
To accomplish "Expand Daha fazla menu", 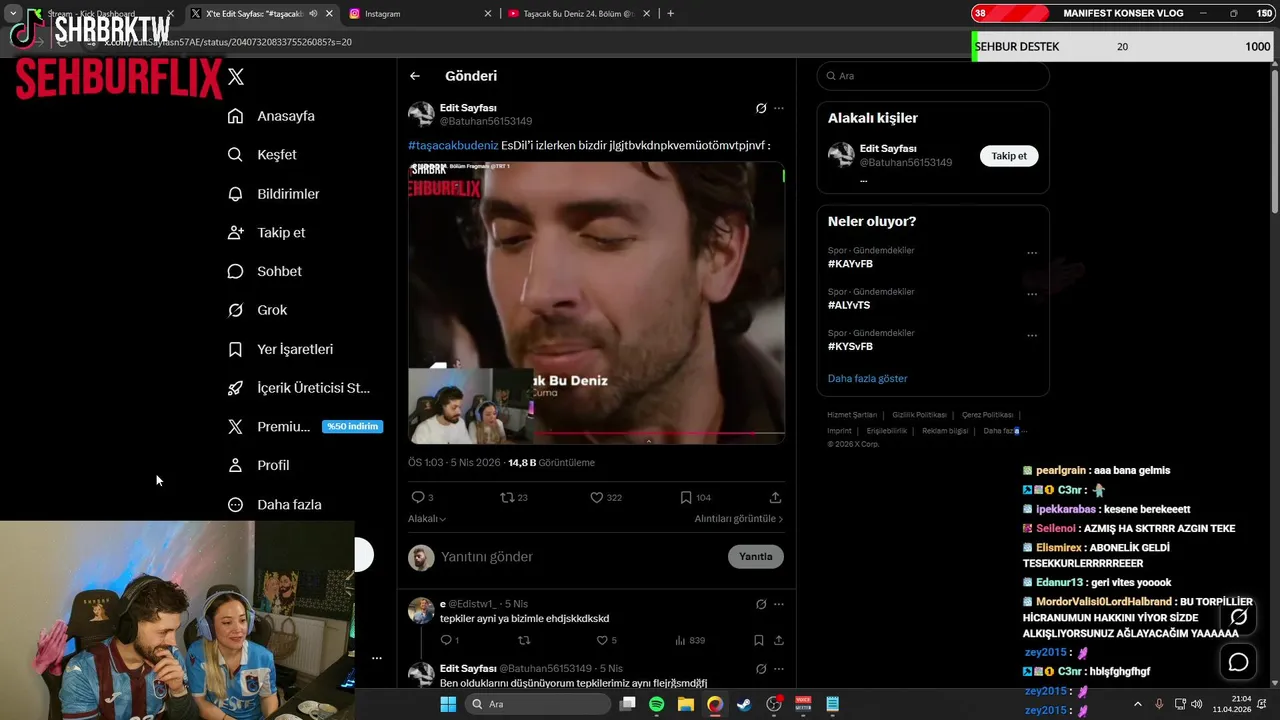I will point(274,505).
